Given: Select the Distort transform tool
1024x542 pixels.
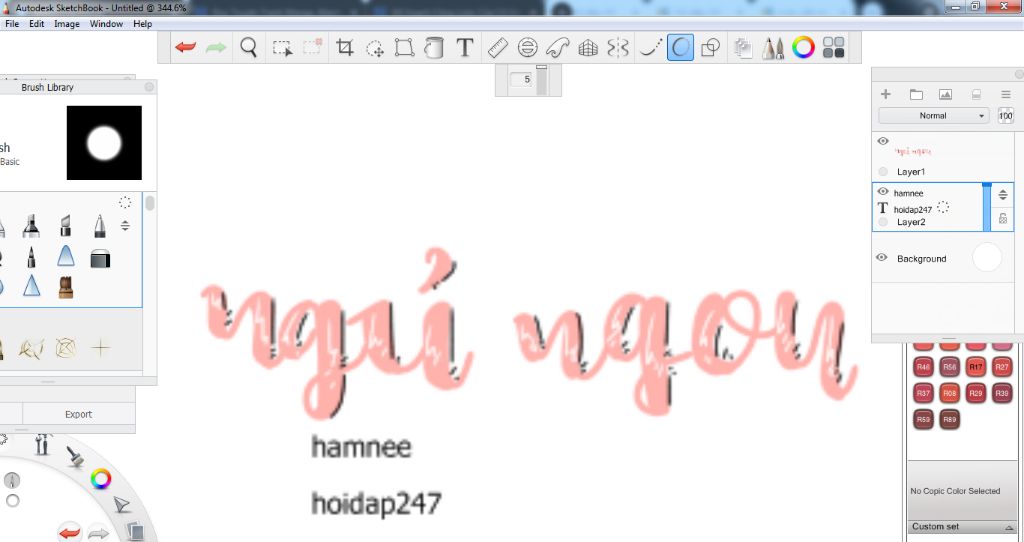Looking at the screenshot, I should click(404, 48).
